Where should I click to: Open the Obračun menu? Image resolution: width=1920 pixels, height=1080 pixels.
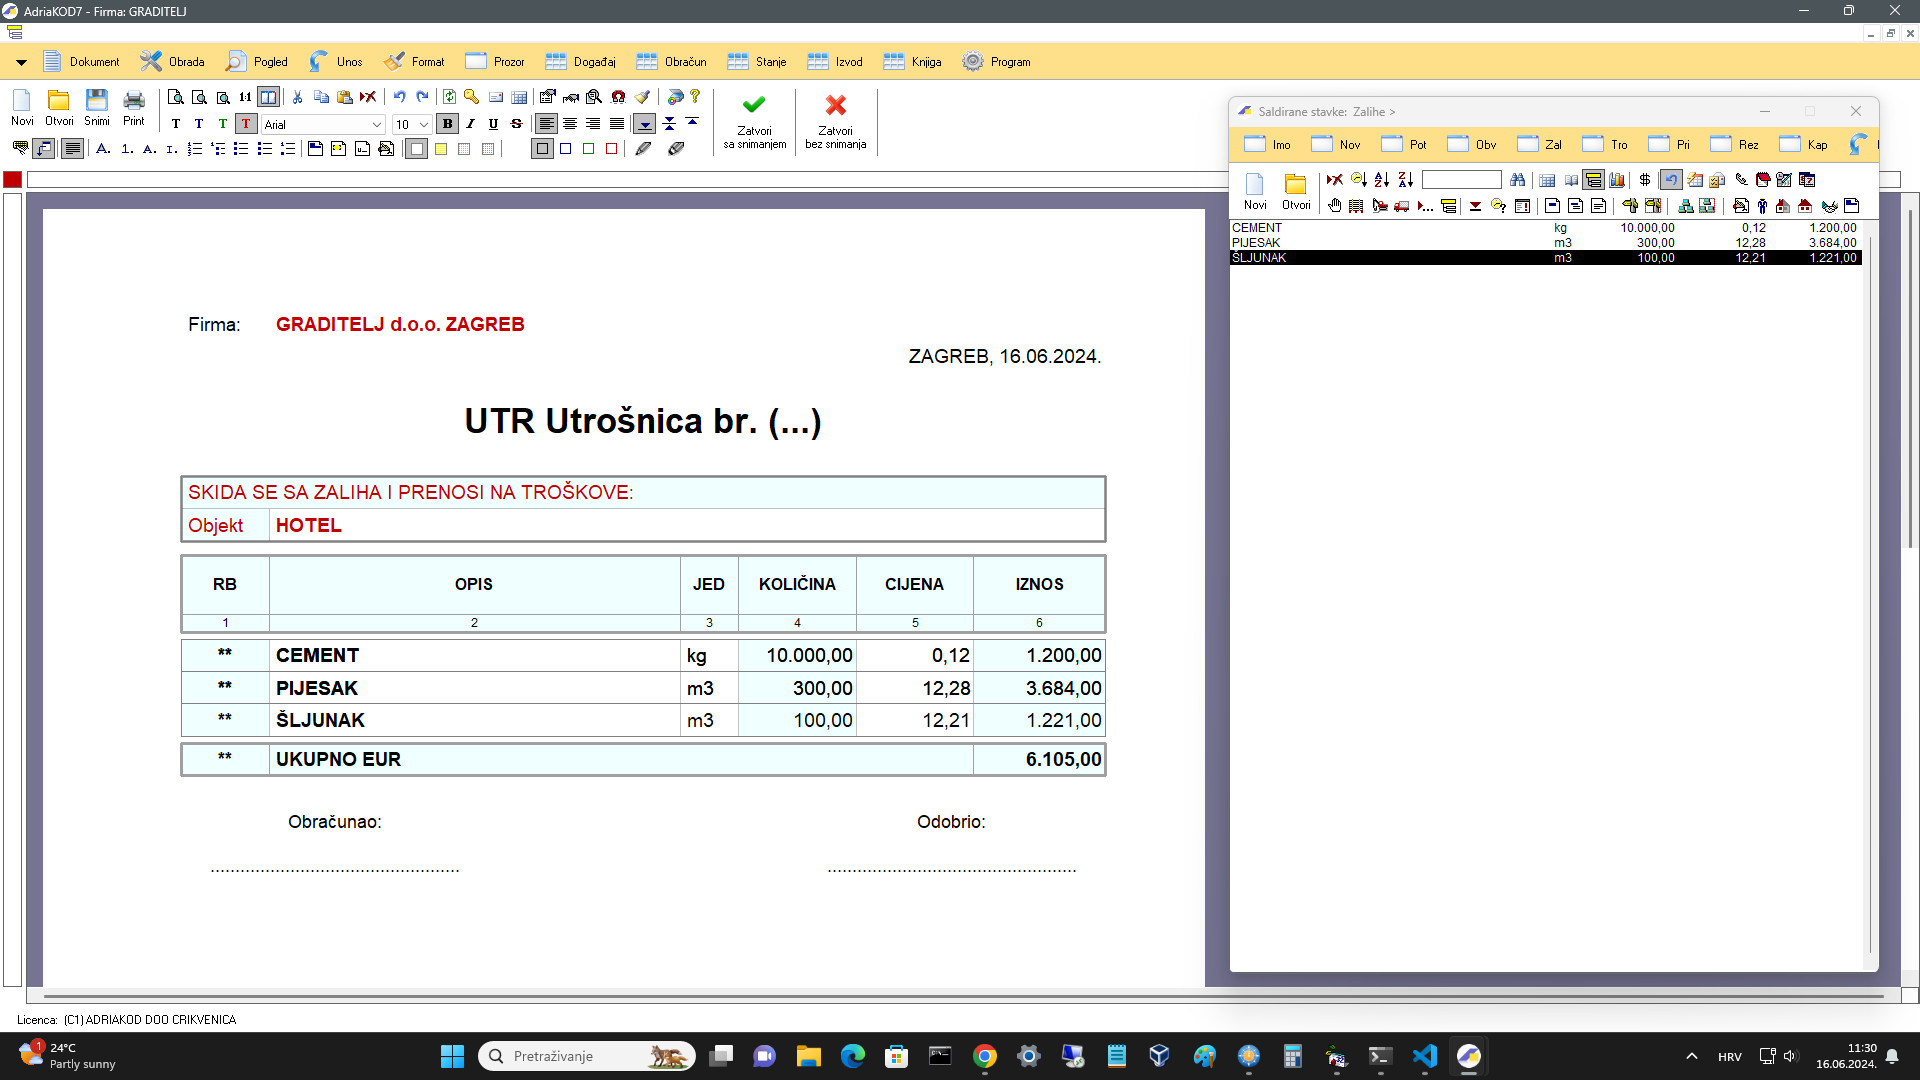(672, 62)
